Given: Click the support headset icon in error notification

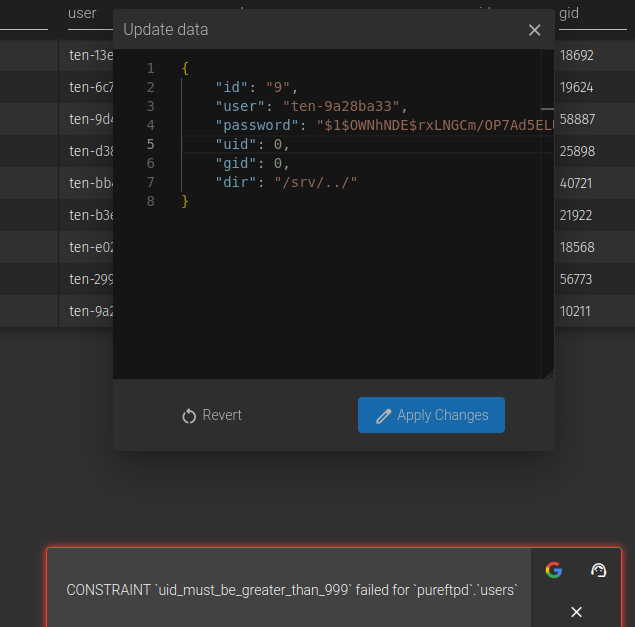Looking at the screenshot, I should [598, 570].
